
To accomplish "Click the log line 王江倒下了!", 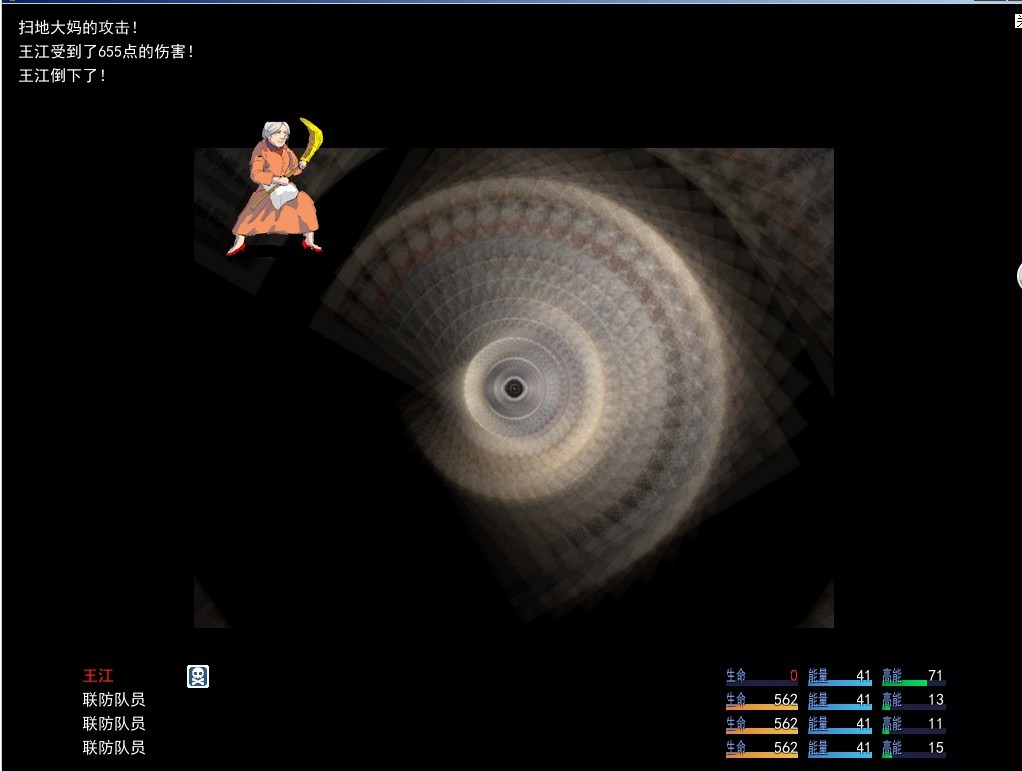I will click(x=62, y=76).
